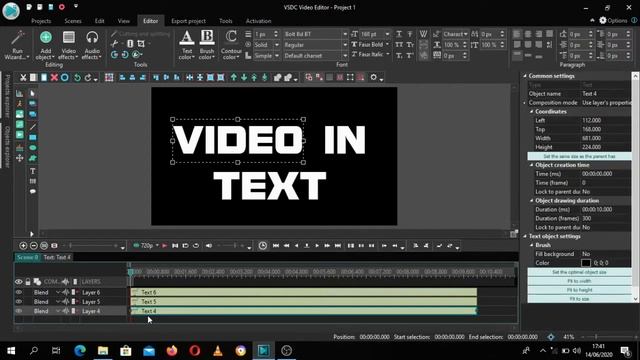Open the font family dropdown
The image size is (640, 360).
pyautogui.click(x=345, y=34)
